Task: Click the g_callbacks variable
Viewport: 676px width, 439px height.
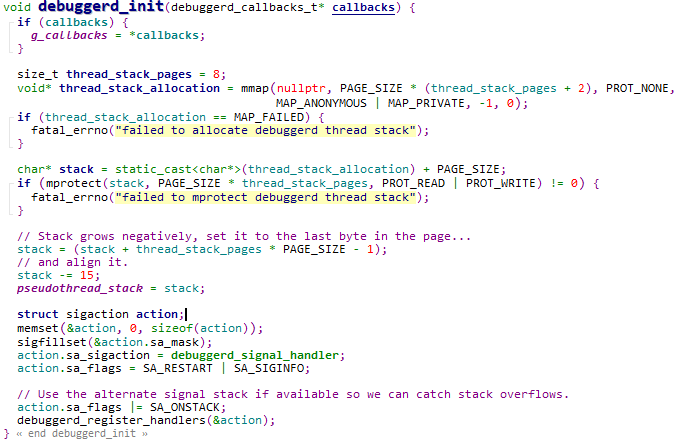Action: click(69, 35)
